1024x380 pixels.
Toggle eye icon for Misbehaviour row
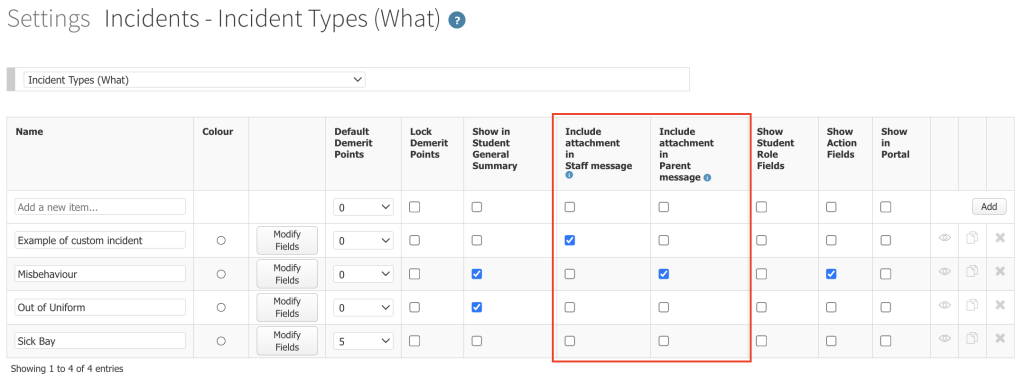tap(944, 272)
